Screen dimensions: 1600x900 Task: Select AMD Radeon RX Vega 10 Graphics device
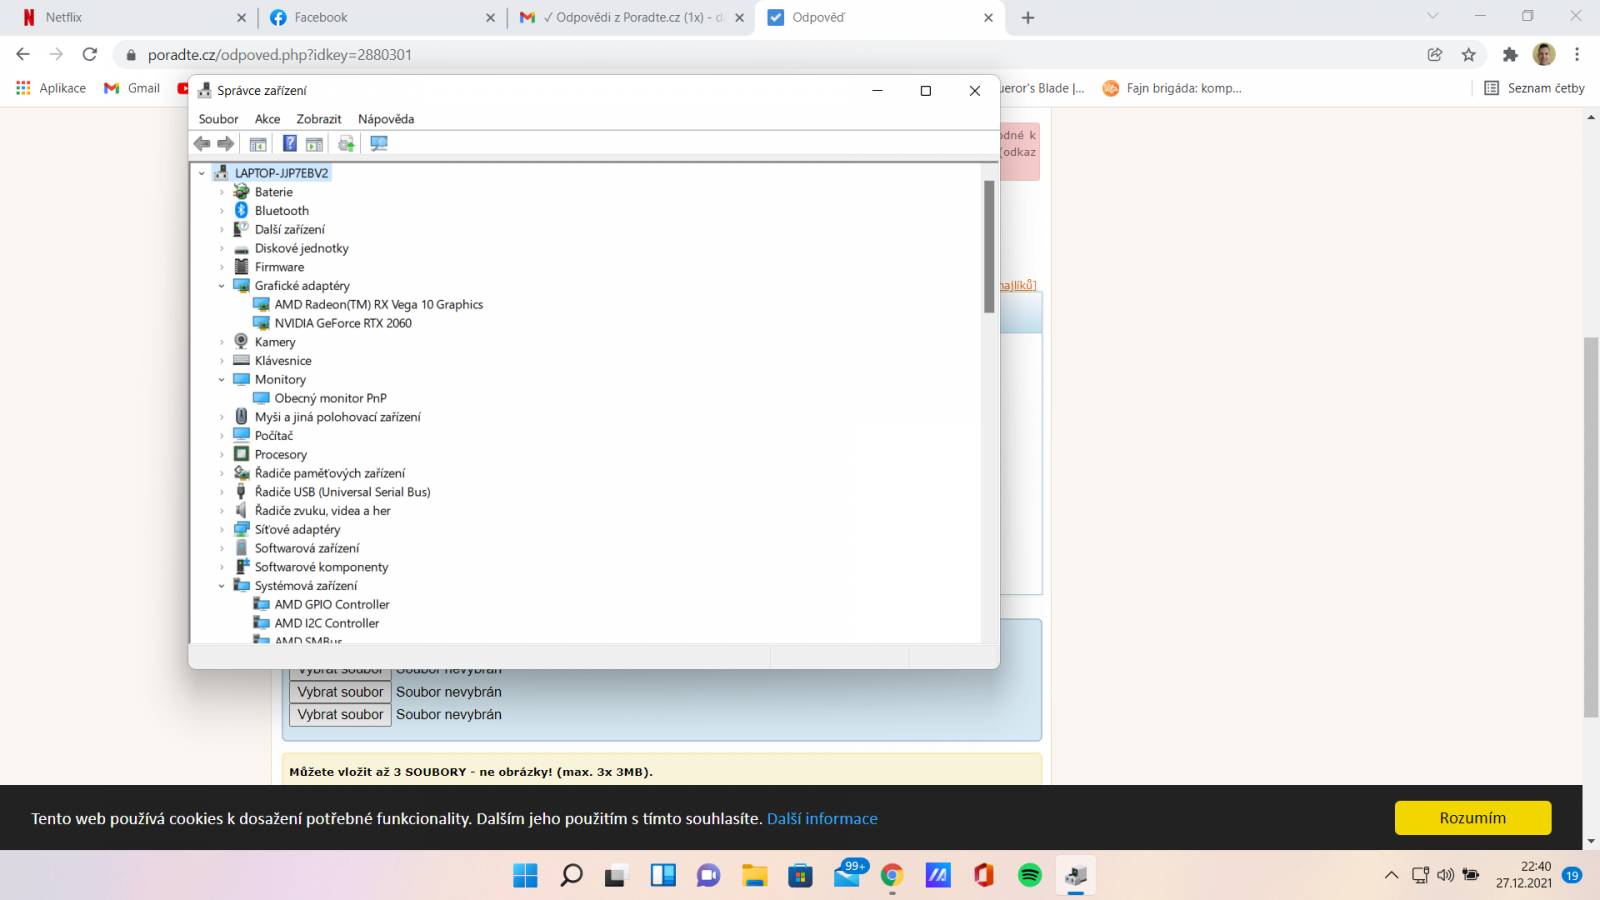[378, 305]
